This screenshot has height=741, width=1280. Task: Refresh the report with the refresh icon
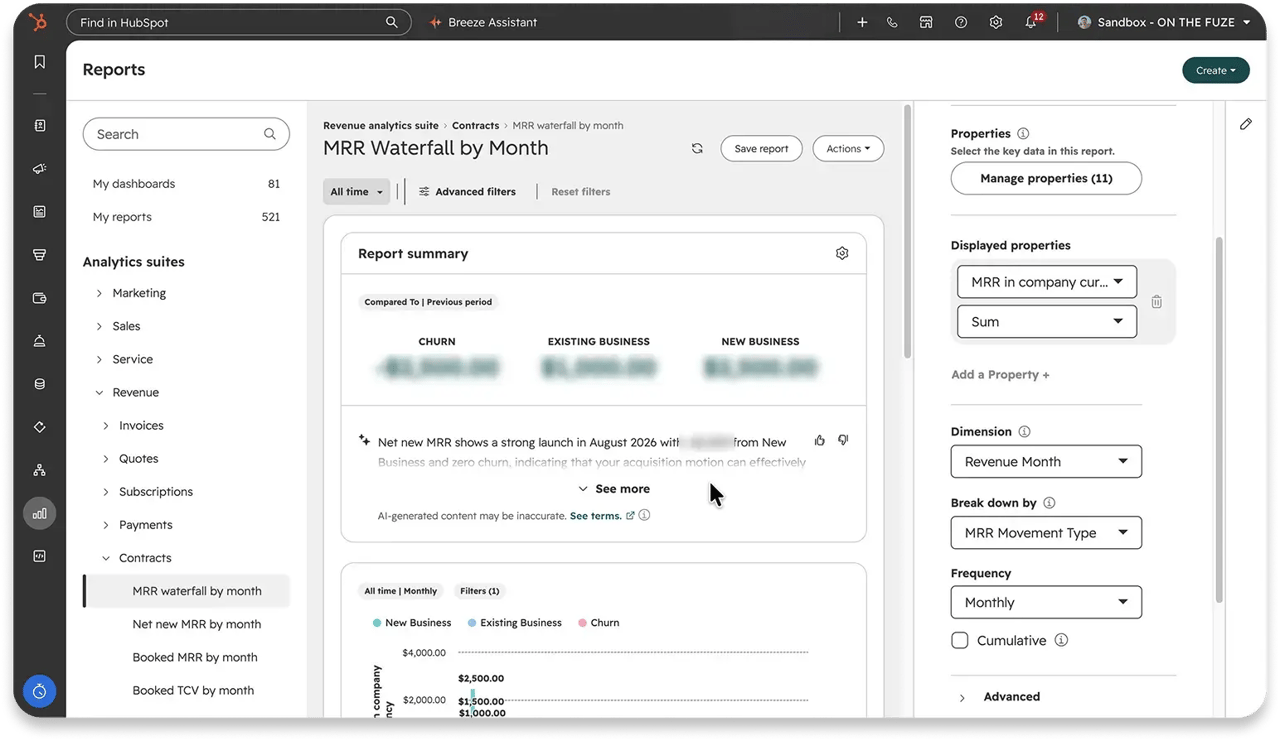[x=697, y=149]
